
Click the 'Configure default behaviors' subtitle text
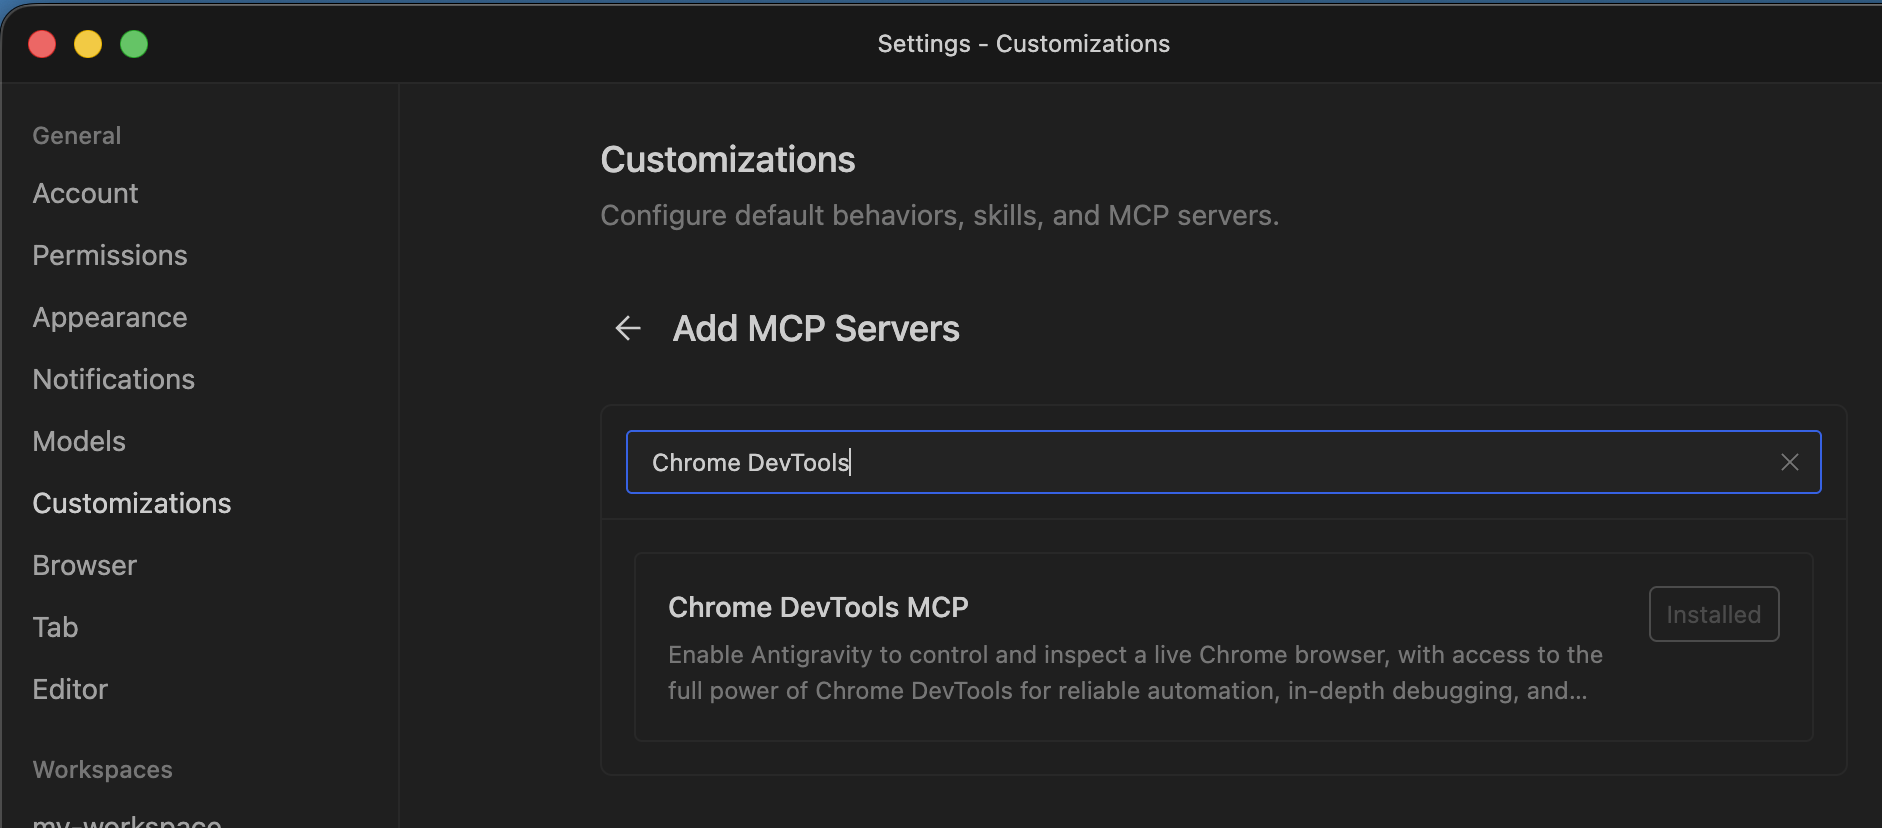(x=939, y=215)
